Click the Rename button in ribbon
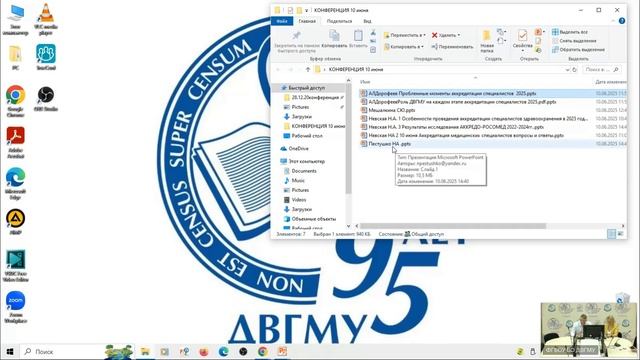This screenshot has width=640, height=360. (452, 47)
